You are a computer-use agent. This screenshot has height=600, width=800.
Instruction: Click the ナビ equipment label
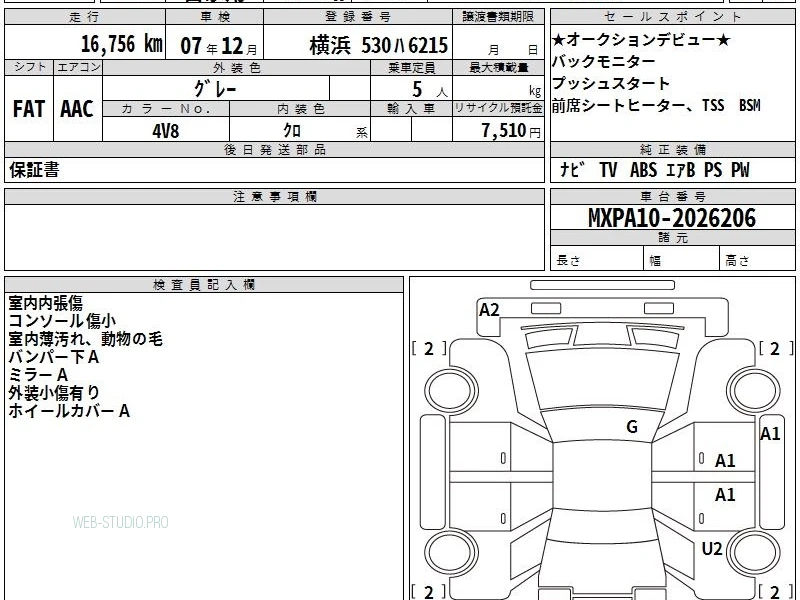572,169
